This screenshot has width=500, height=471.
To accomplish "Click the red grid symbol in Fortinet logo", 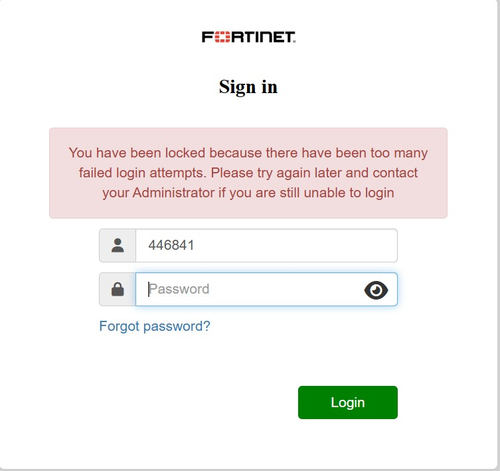I will (222, 37).
